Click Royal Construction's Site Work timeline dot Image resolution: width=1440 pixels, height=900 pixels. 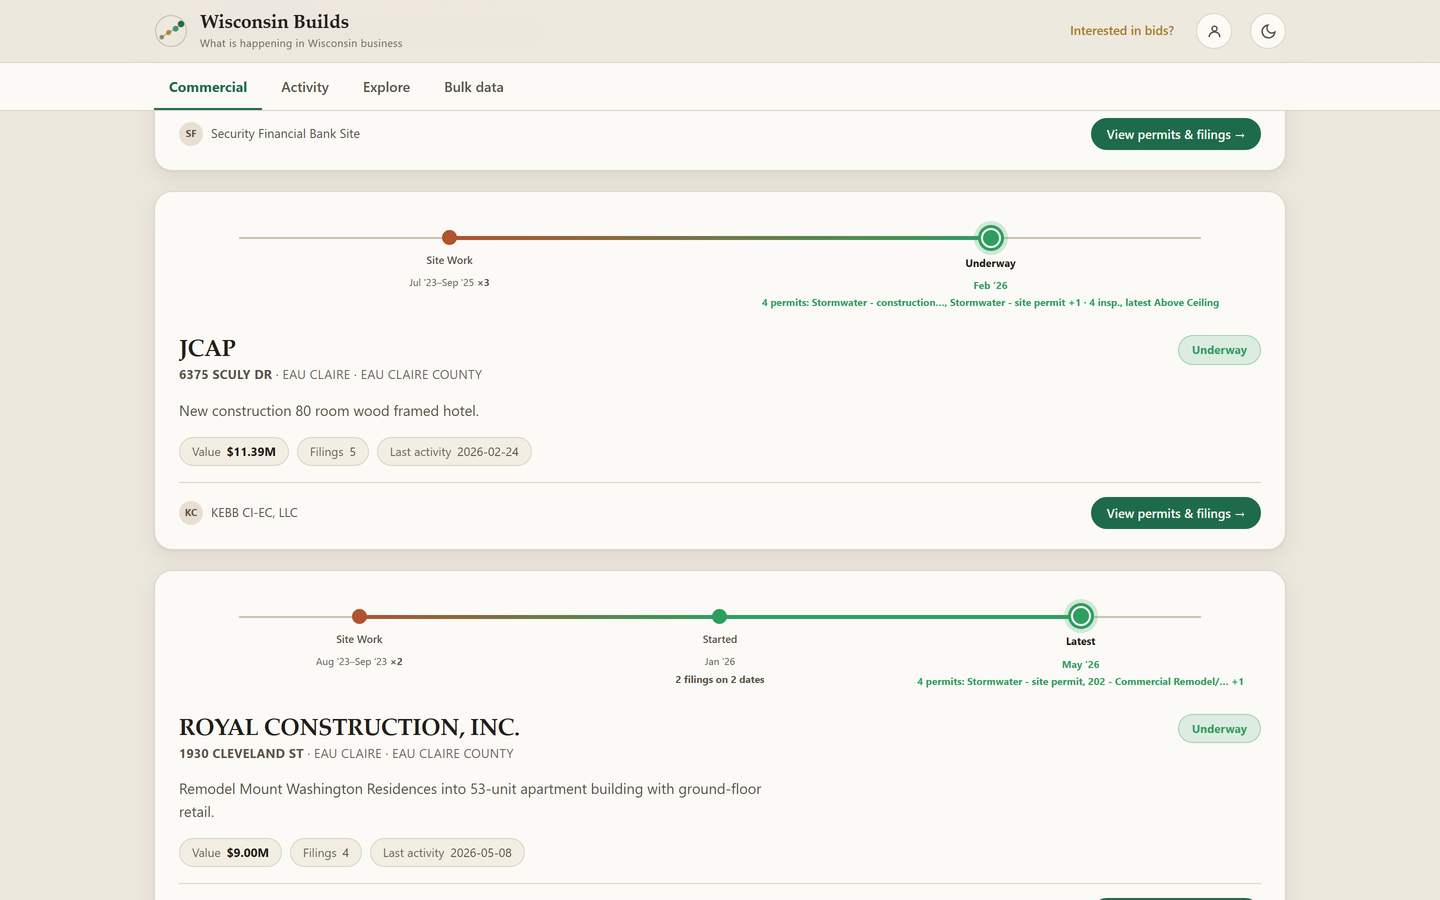click(360, 616)
